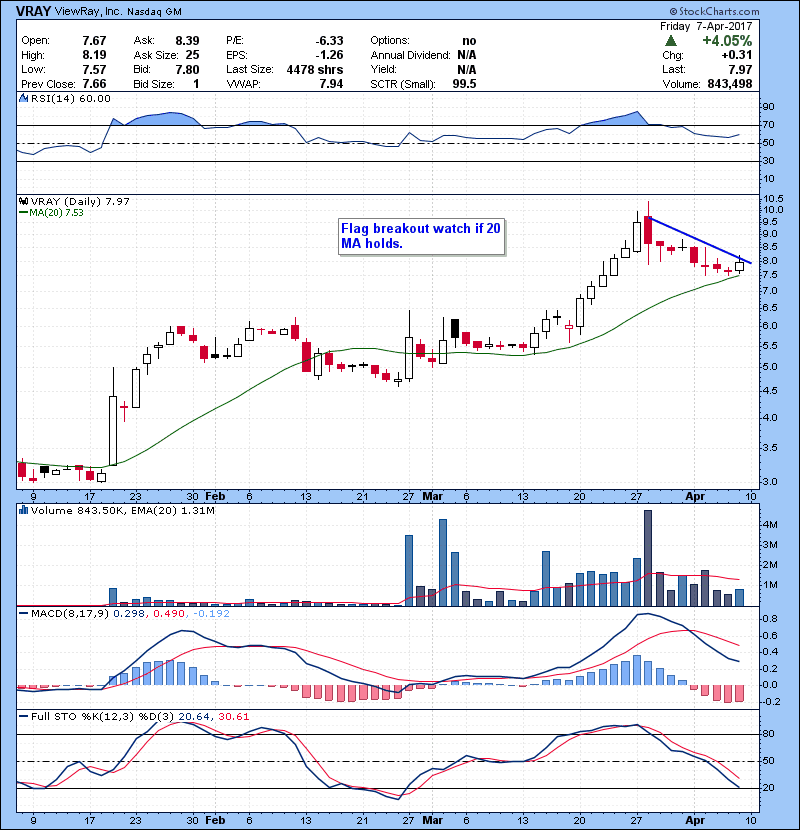Image resolution: width=800 pixels, height=830 pixels.
Task: Click the +4.05% percent change
Action: (x=727, y=41)
